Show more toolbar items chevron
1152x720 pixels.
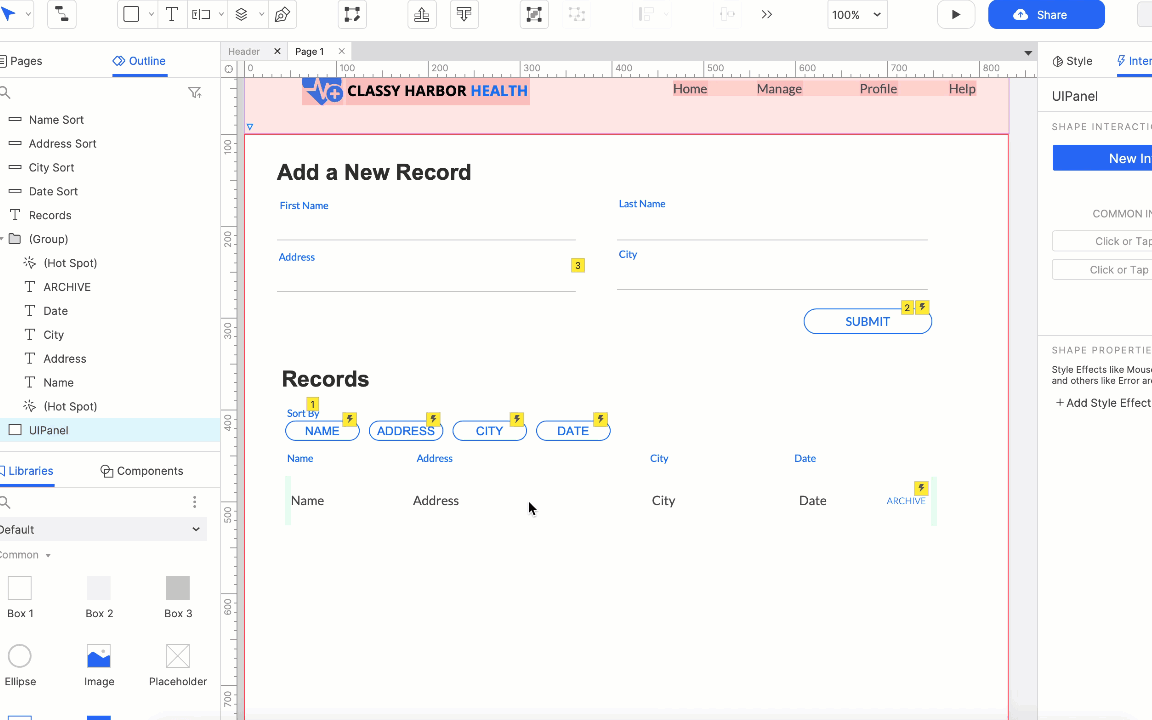click(x=767, y=15)
